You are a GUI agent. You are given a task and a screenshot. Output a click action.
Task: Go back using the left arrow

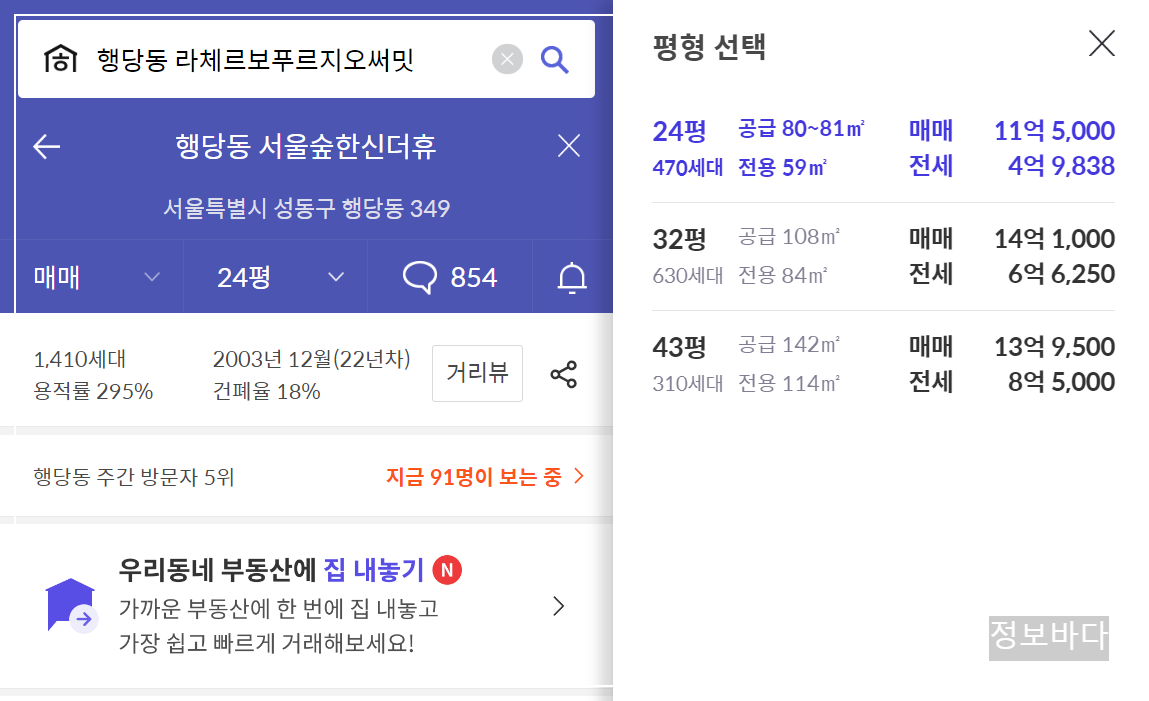pos(47,146)
